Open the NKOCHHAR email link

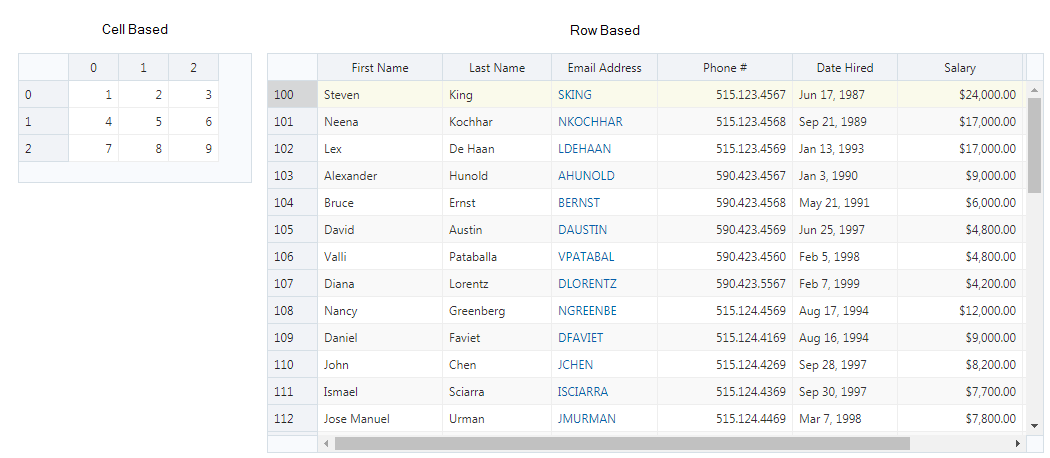(x=590, y=122)
